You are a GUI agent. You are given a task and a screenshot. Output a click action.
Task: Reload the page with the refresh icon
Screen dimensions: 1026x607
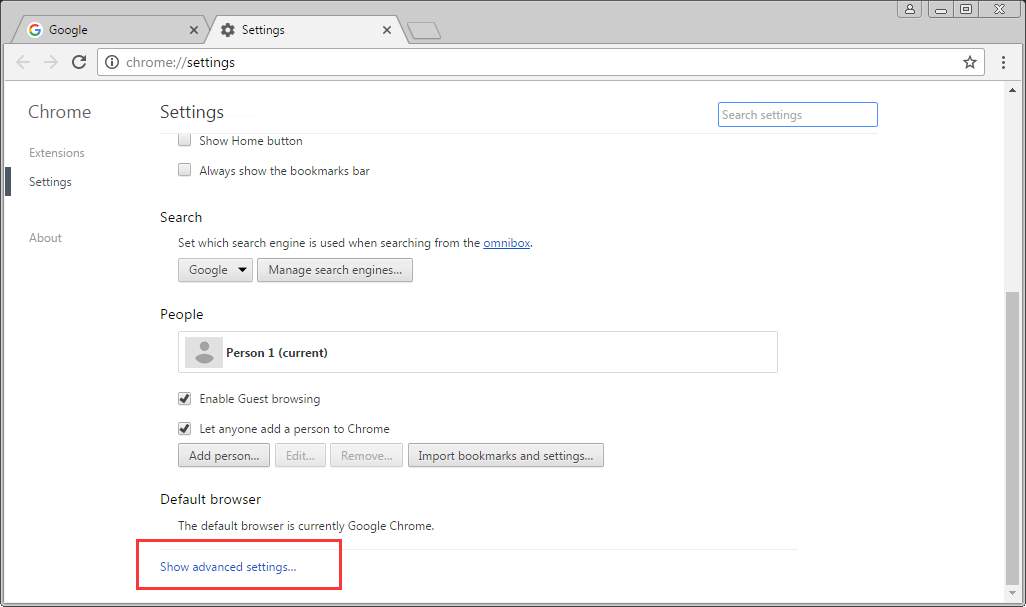coord(79,62)
